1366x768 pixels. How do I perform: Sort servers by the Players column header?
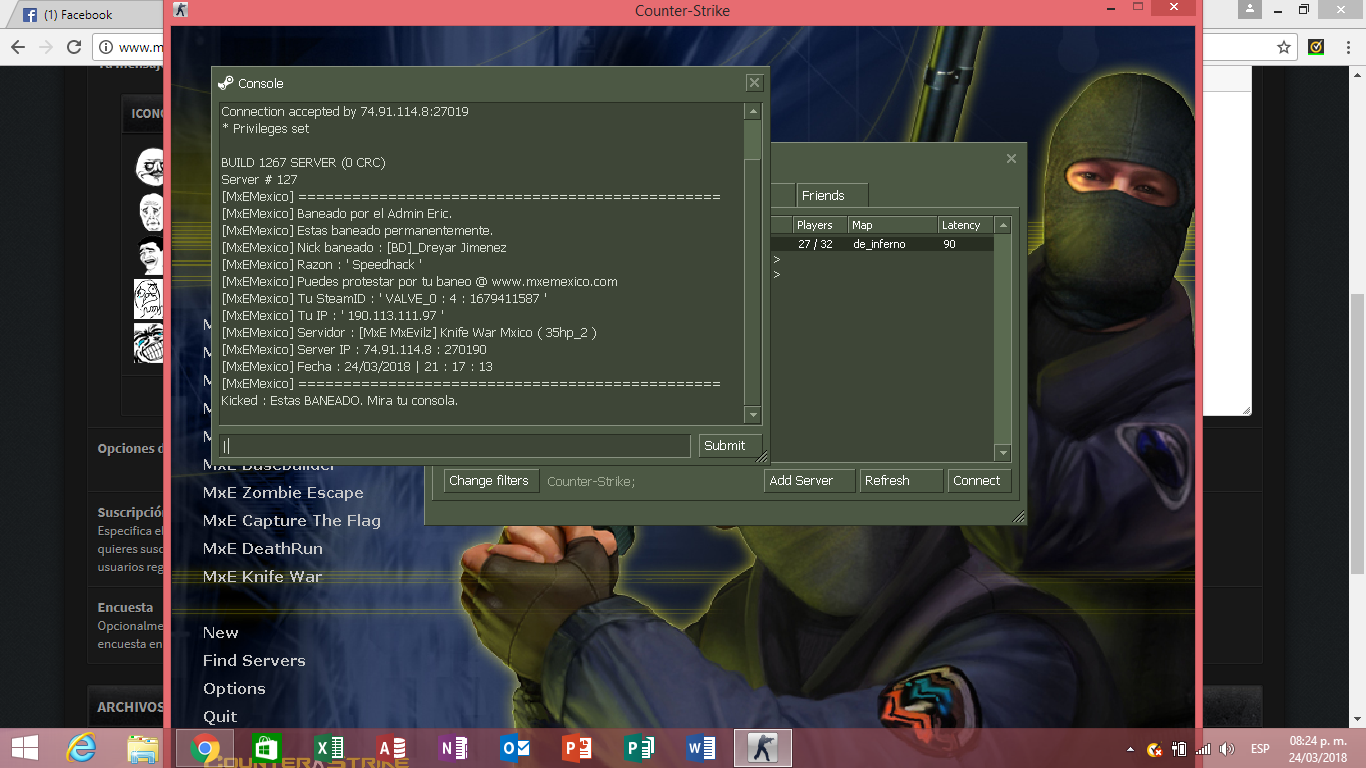[820, 225]
